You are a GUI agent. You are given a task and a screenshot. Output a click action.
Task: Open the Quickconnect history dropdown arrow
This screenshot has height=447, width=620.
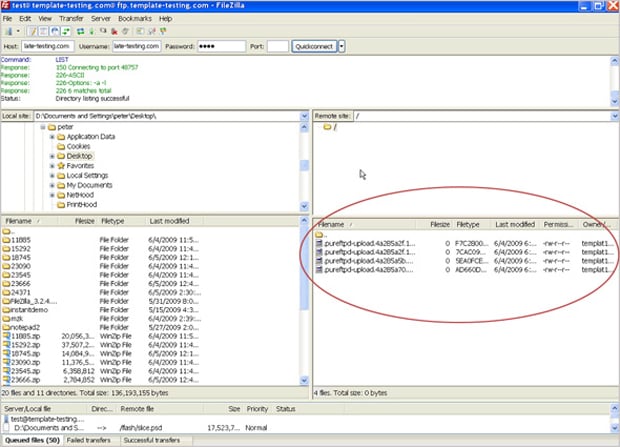pos(342,46)
